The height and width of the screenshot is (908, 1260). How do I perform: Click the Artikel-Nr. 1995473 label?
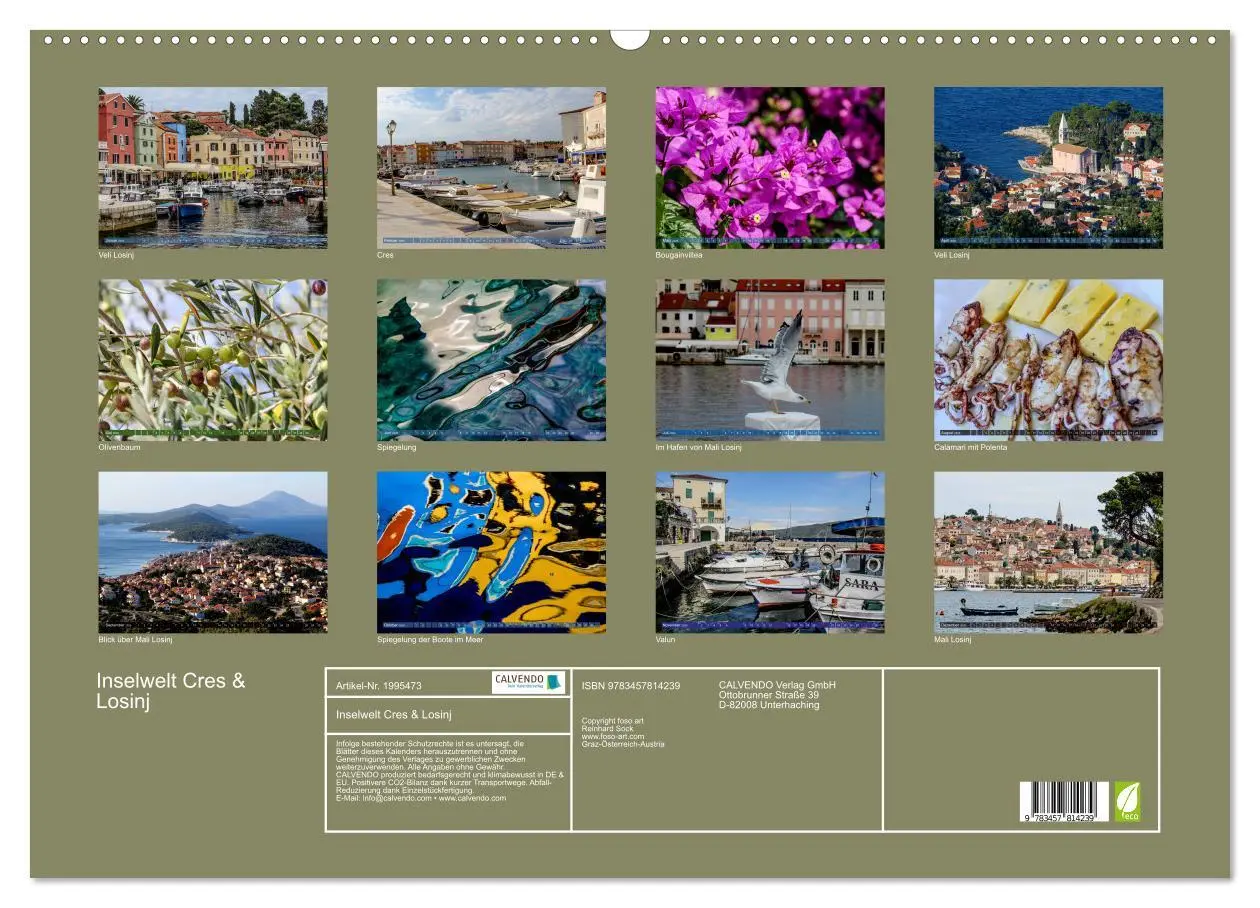(x=378, y=685)
